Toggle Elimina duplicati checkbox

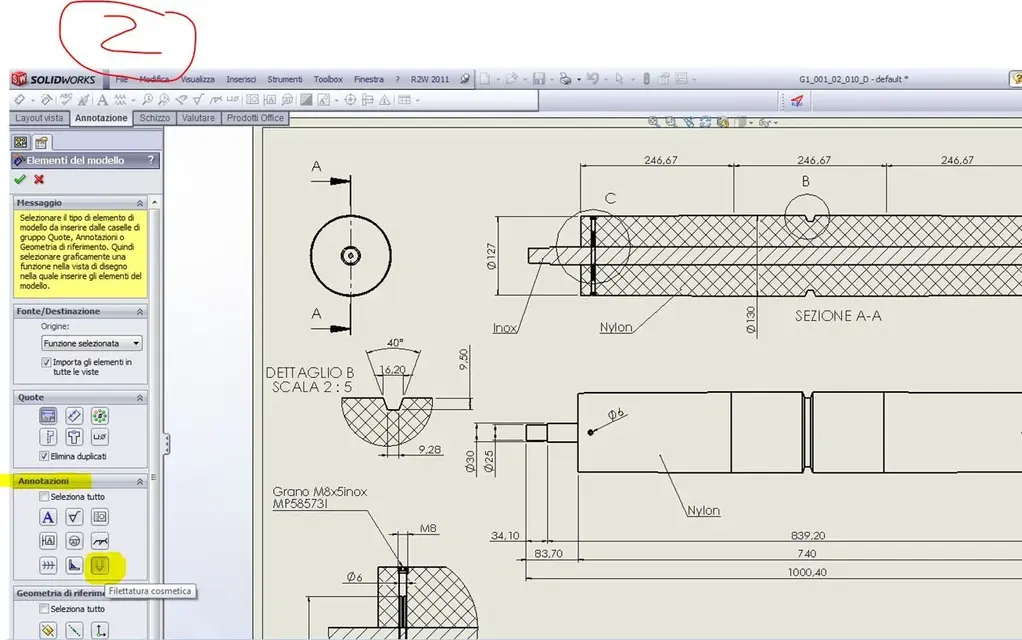pyautogui.click(x=44, y=456)
